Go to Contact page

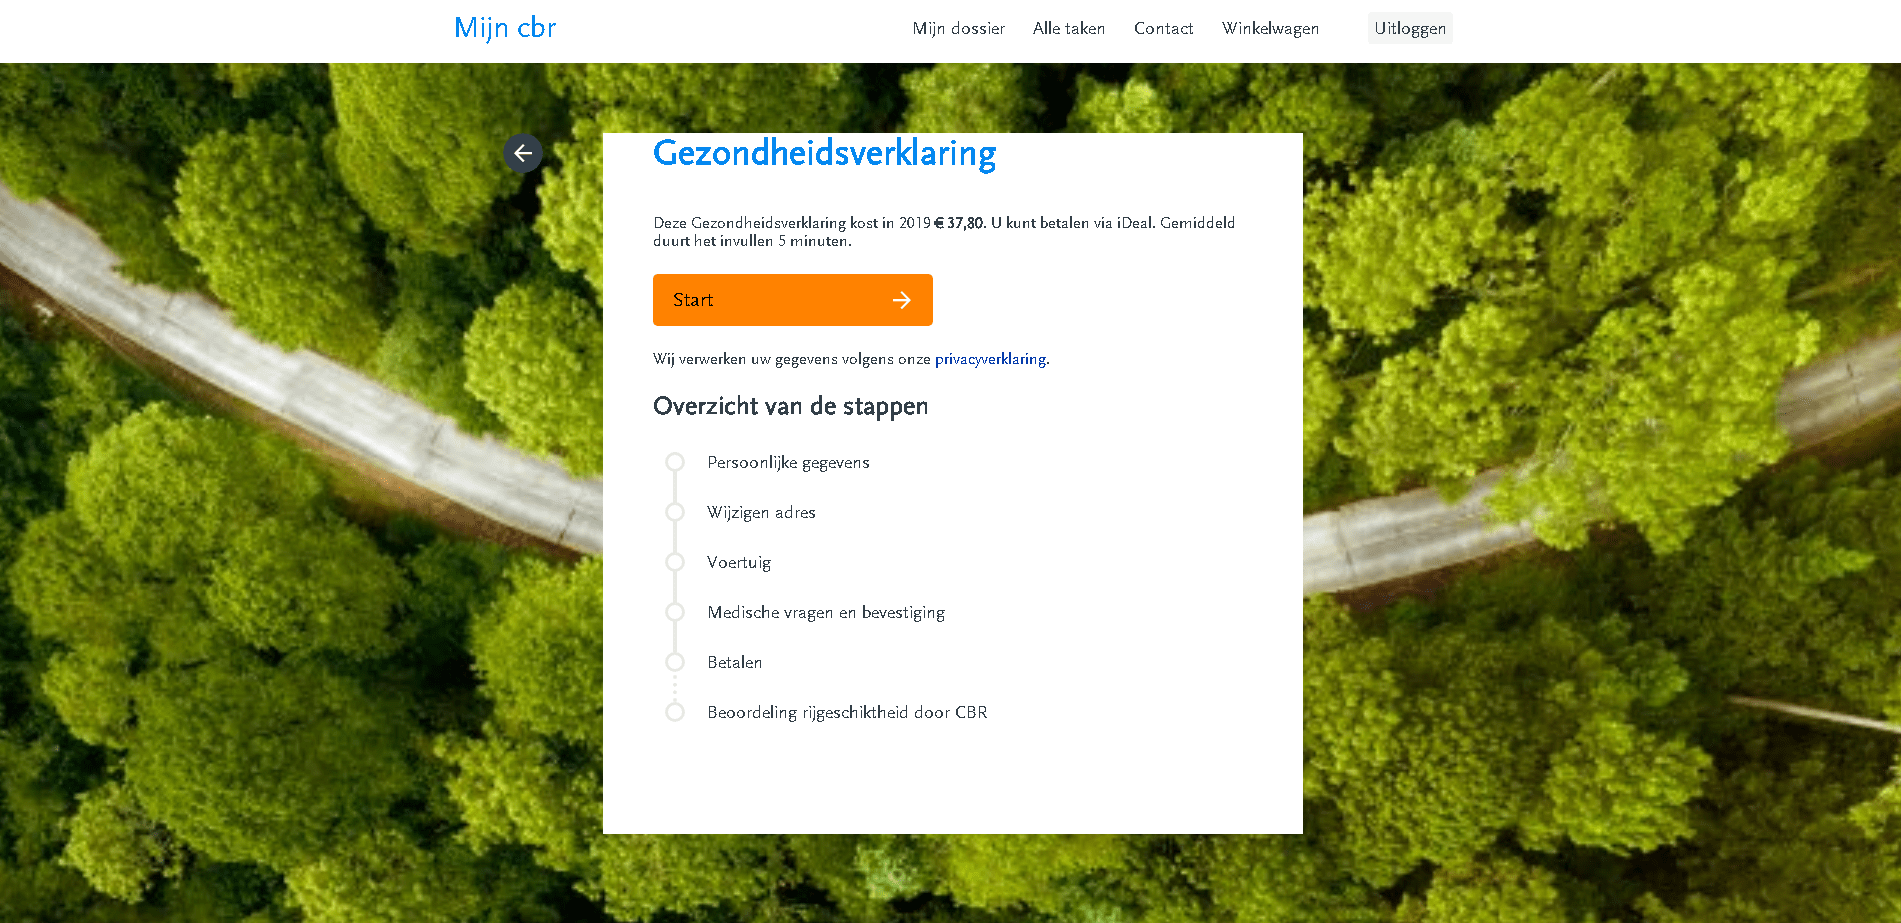pyautogui.click(x=1163, y=28)
